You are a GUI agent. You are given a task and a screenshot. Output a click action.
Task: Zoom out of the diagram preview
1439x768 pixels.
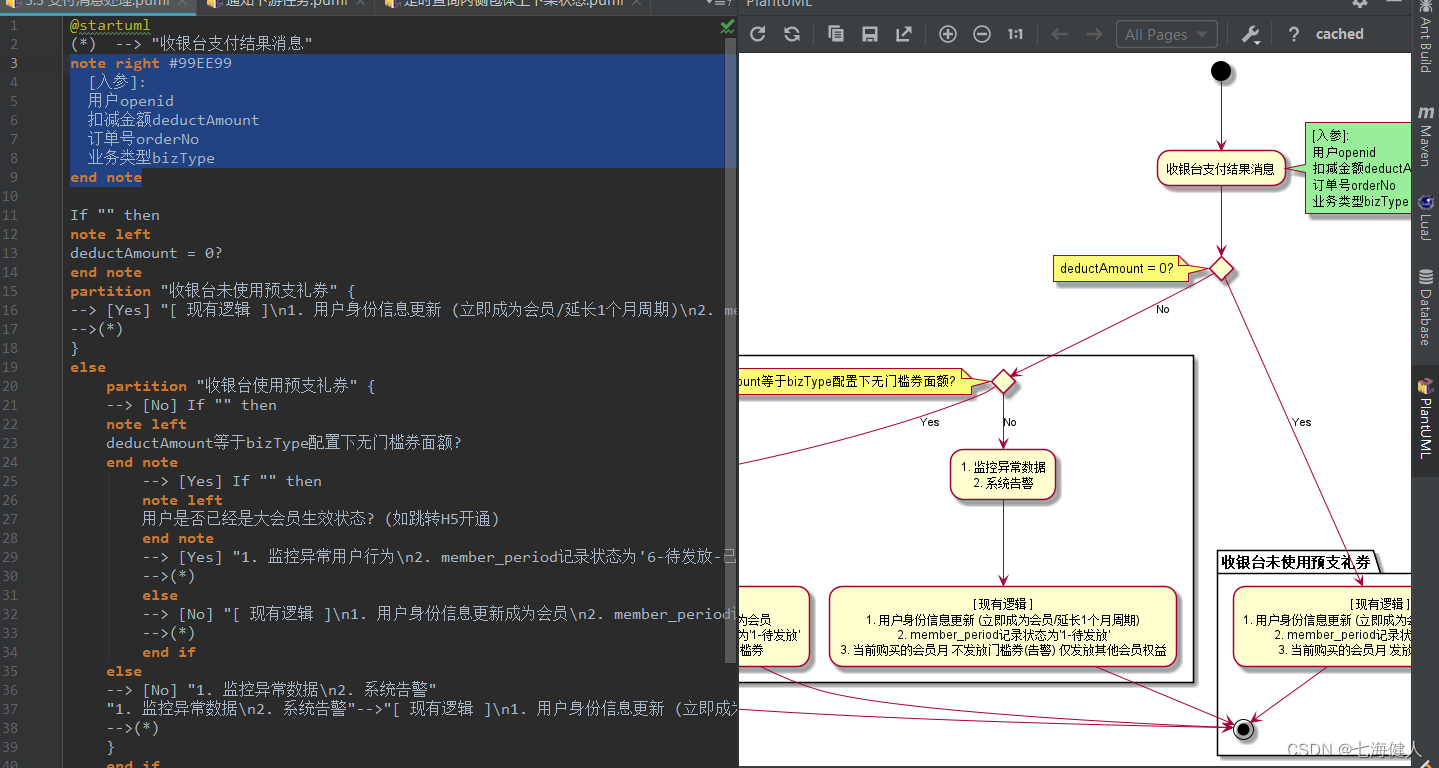(x=981, y=33)
